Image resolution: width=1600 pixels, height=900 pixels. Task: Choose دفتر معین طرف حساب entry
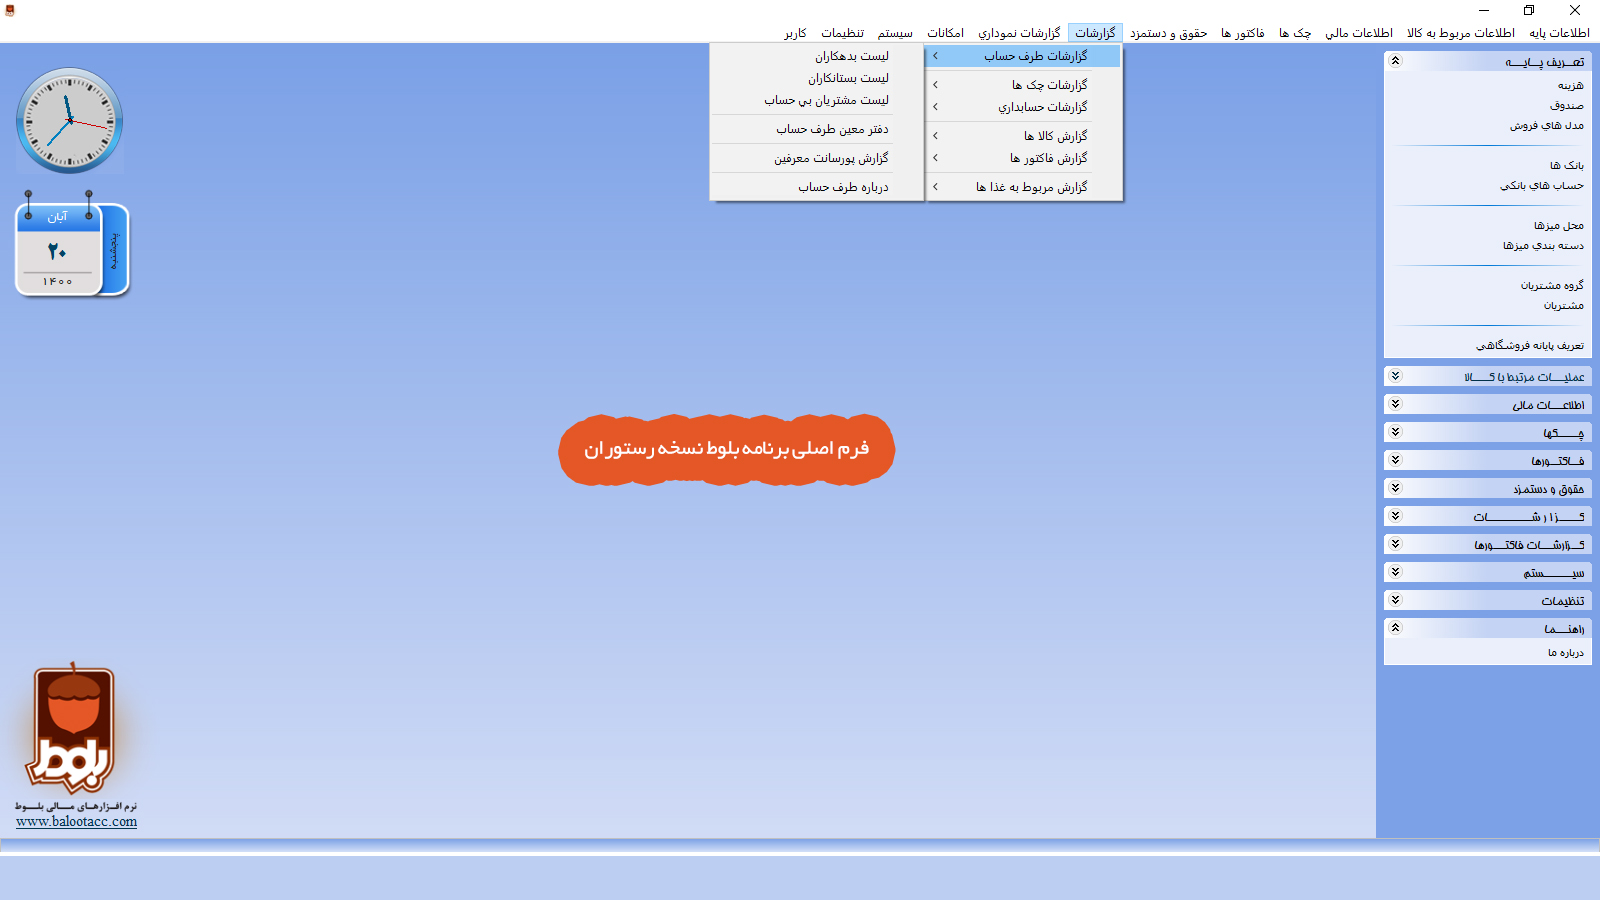tap(832, 129)
